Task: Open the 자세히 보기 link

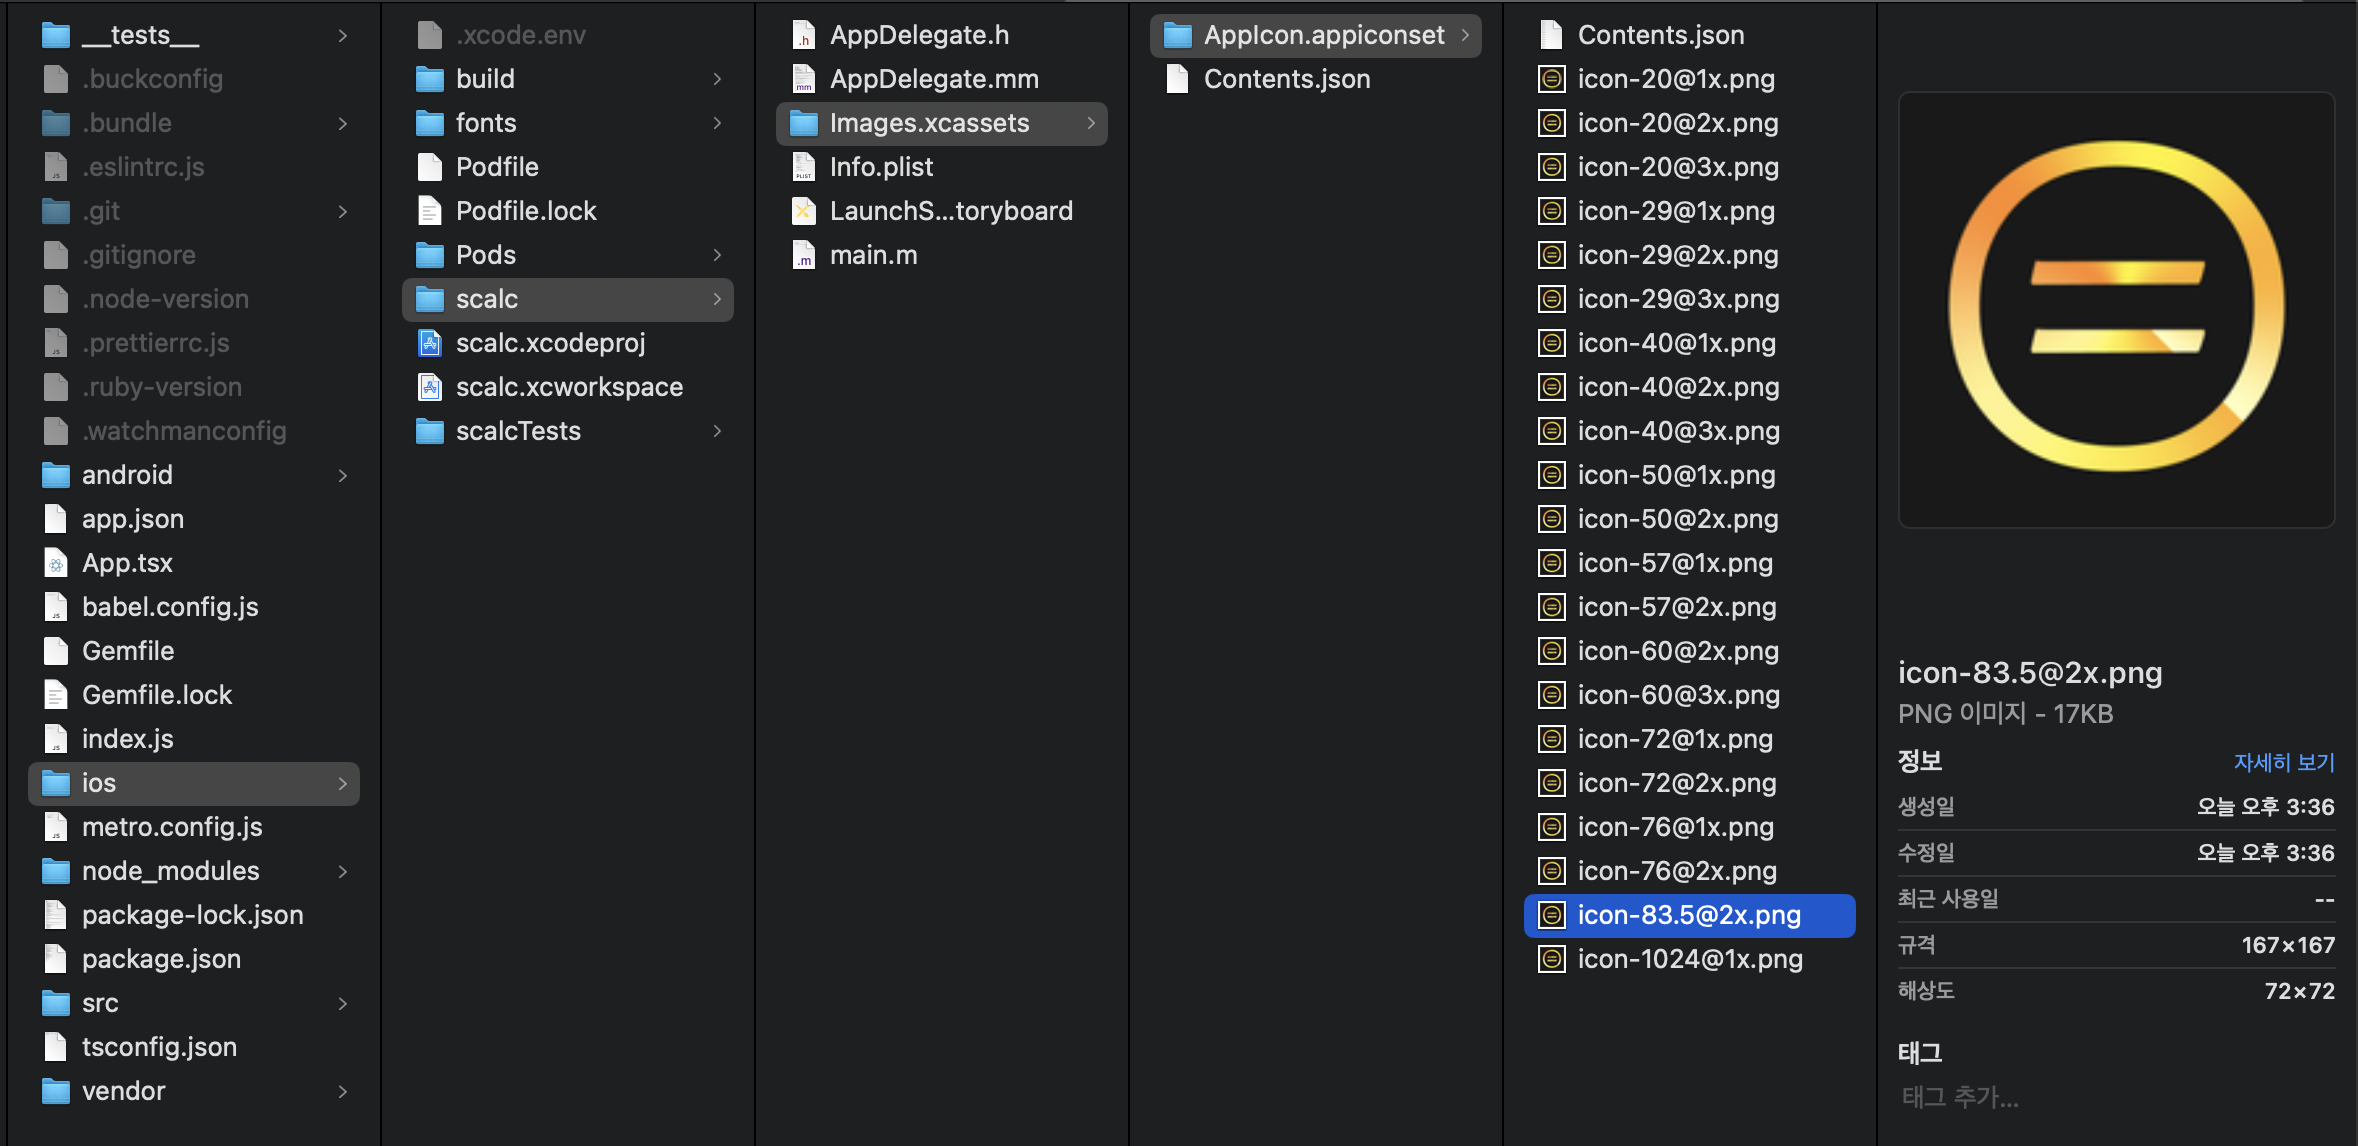Action: [2283, 762]
